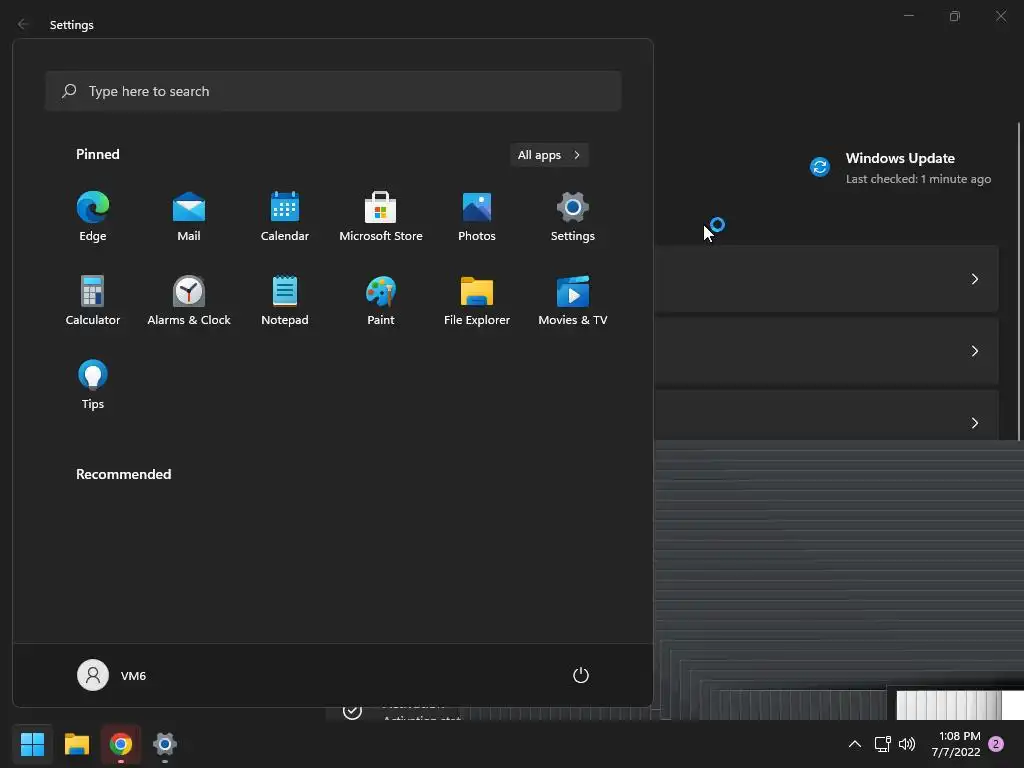This screenshot has height=768, width=1024.
Task: Open Windows Update in Settings window
Action: tap(900, 167)
